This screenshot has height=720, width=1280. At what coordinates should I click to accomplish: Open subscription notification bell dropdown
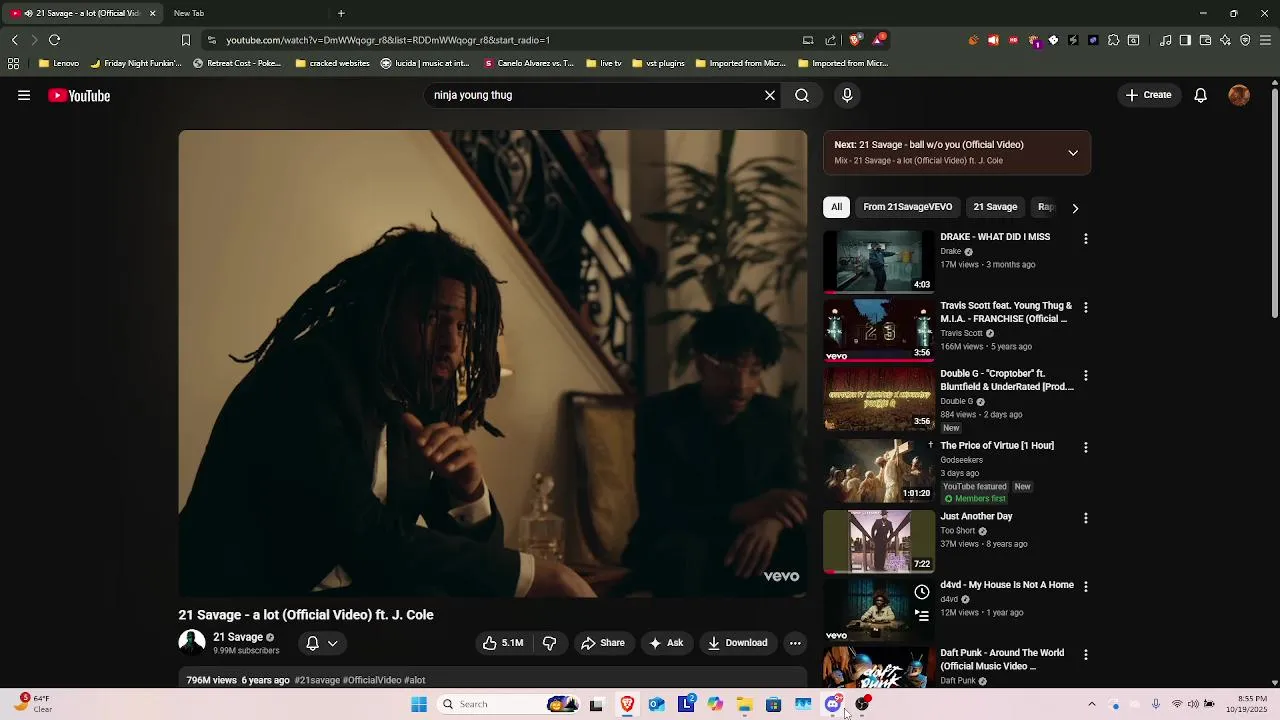[322, 643]
